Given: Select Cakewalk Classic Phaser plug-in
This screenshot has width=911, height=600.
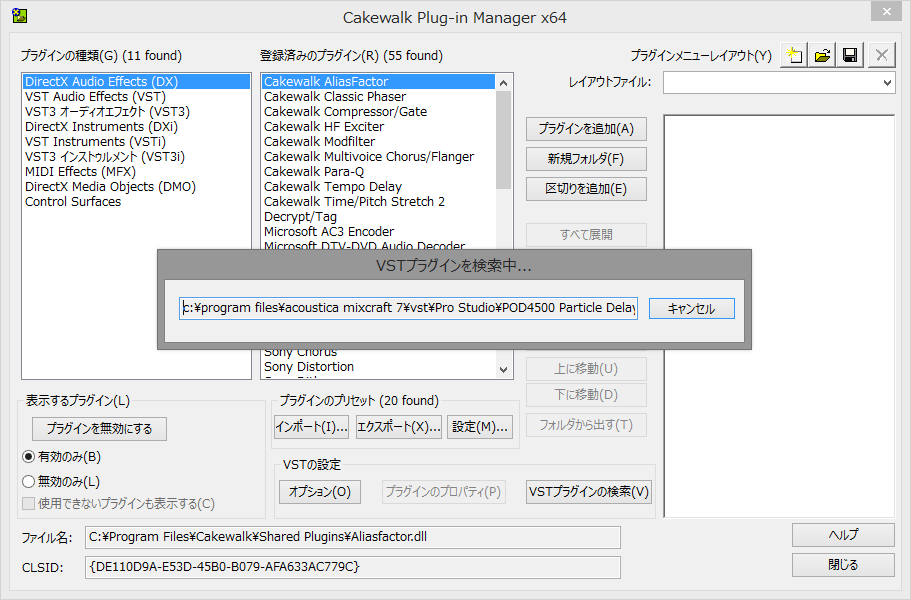Looking at the screenshot, I should tap(379, 97).
